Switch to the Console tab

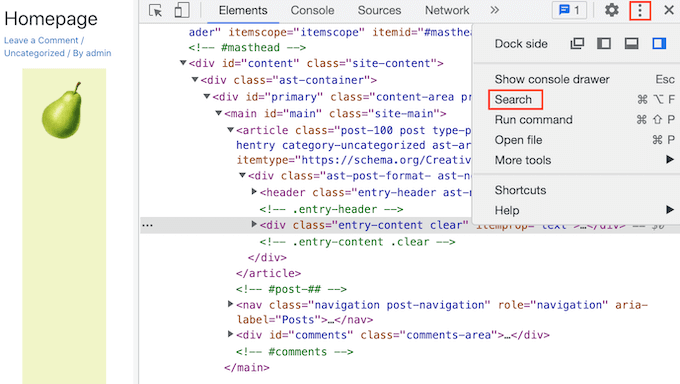point(312,10)
